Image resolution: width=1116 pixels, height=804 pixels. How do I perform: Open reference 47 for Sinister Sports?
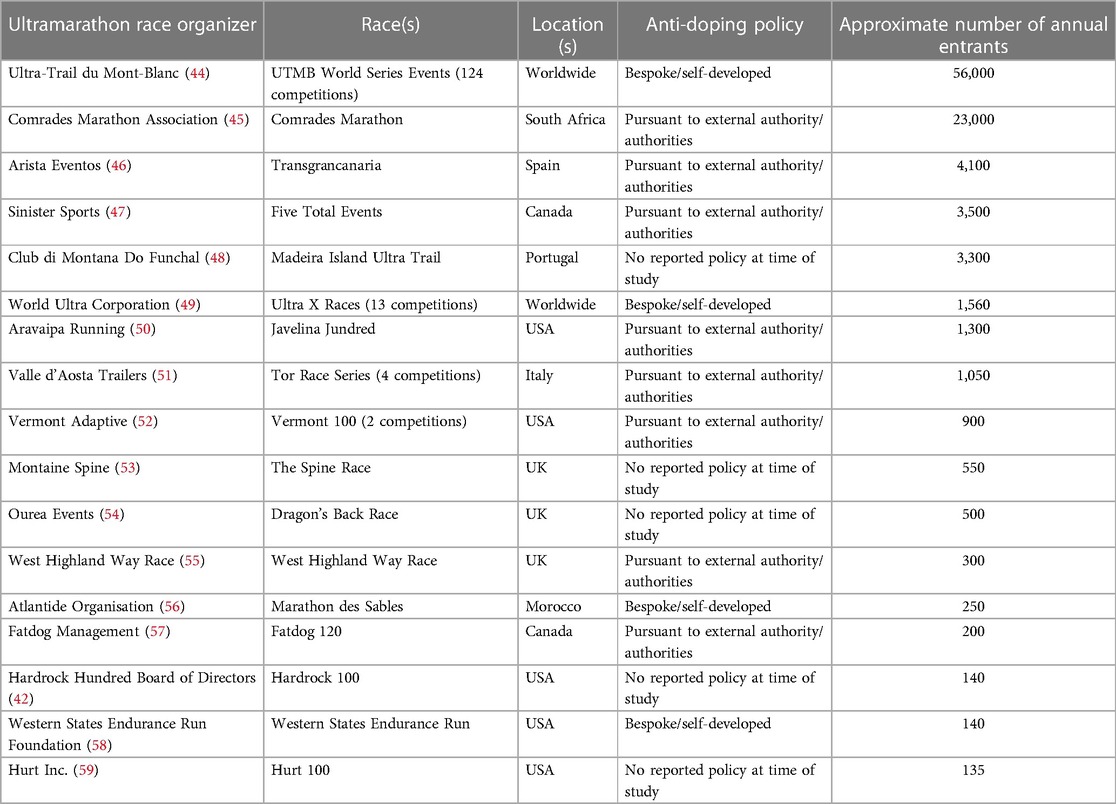118,212
